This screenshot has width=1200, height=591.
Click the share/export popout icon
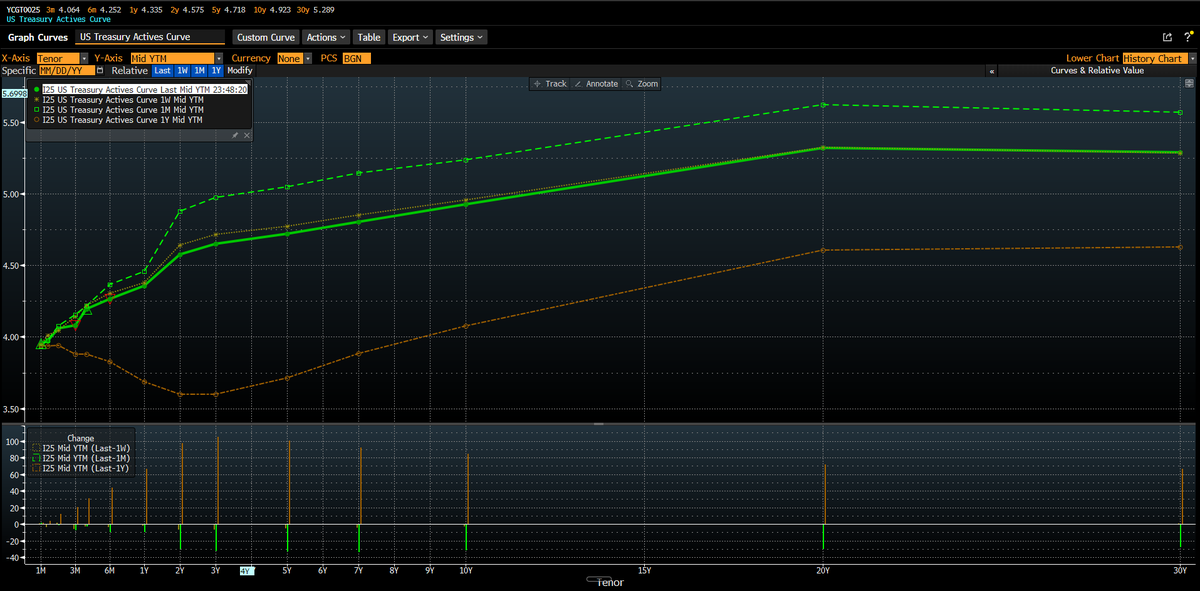point(1166,37)
